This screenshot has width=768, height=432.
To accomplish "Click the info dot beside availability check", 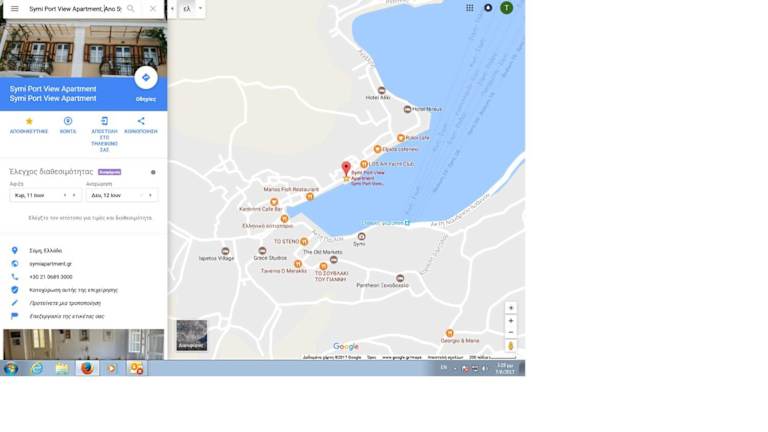I will coord(153,172).
